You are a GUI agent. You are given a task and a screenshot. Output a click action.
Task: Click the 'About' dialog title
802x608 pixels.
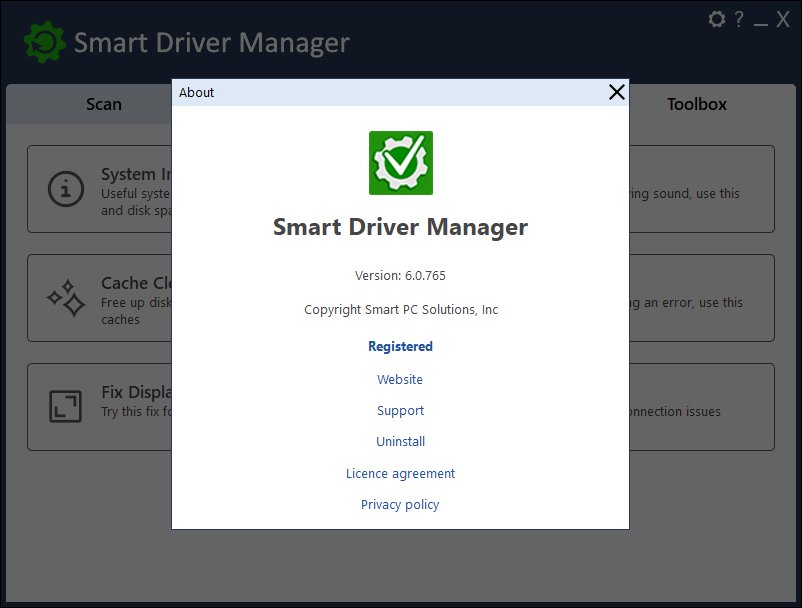(196, 93)
